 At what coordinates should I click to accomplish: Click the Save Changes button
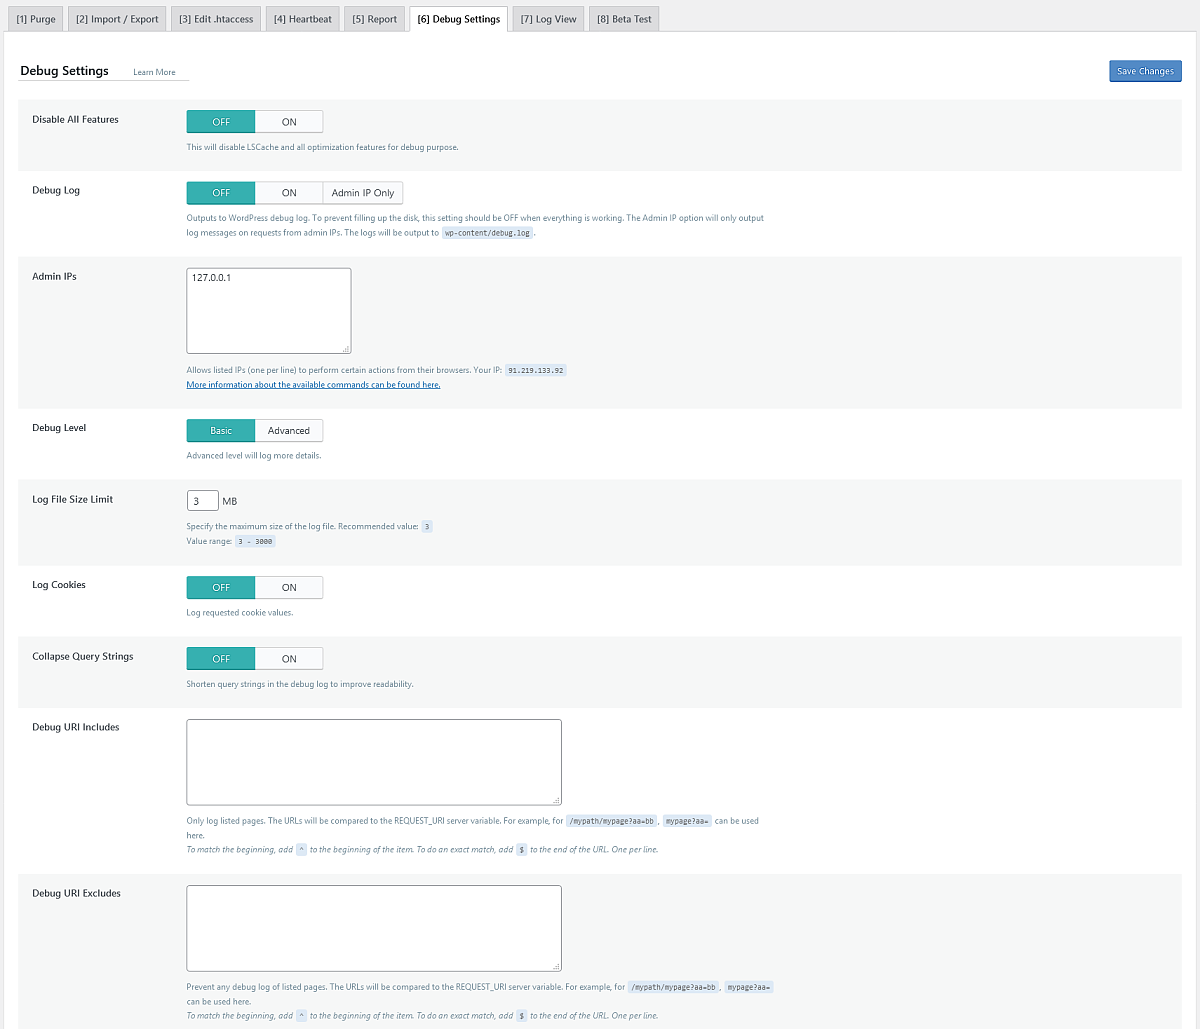point(1145,71)
